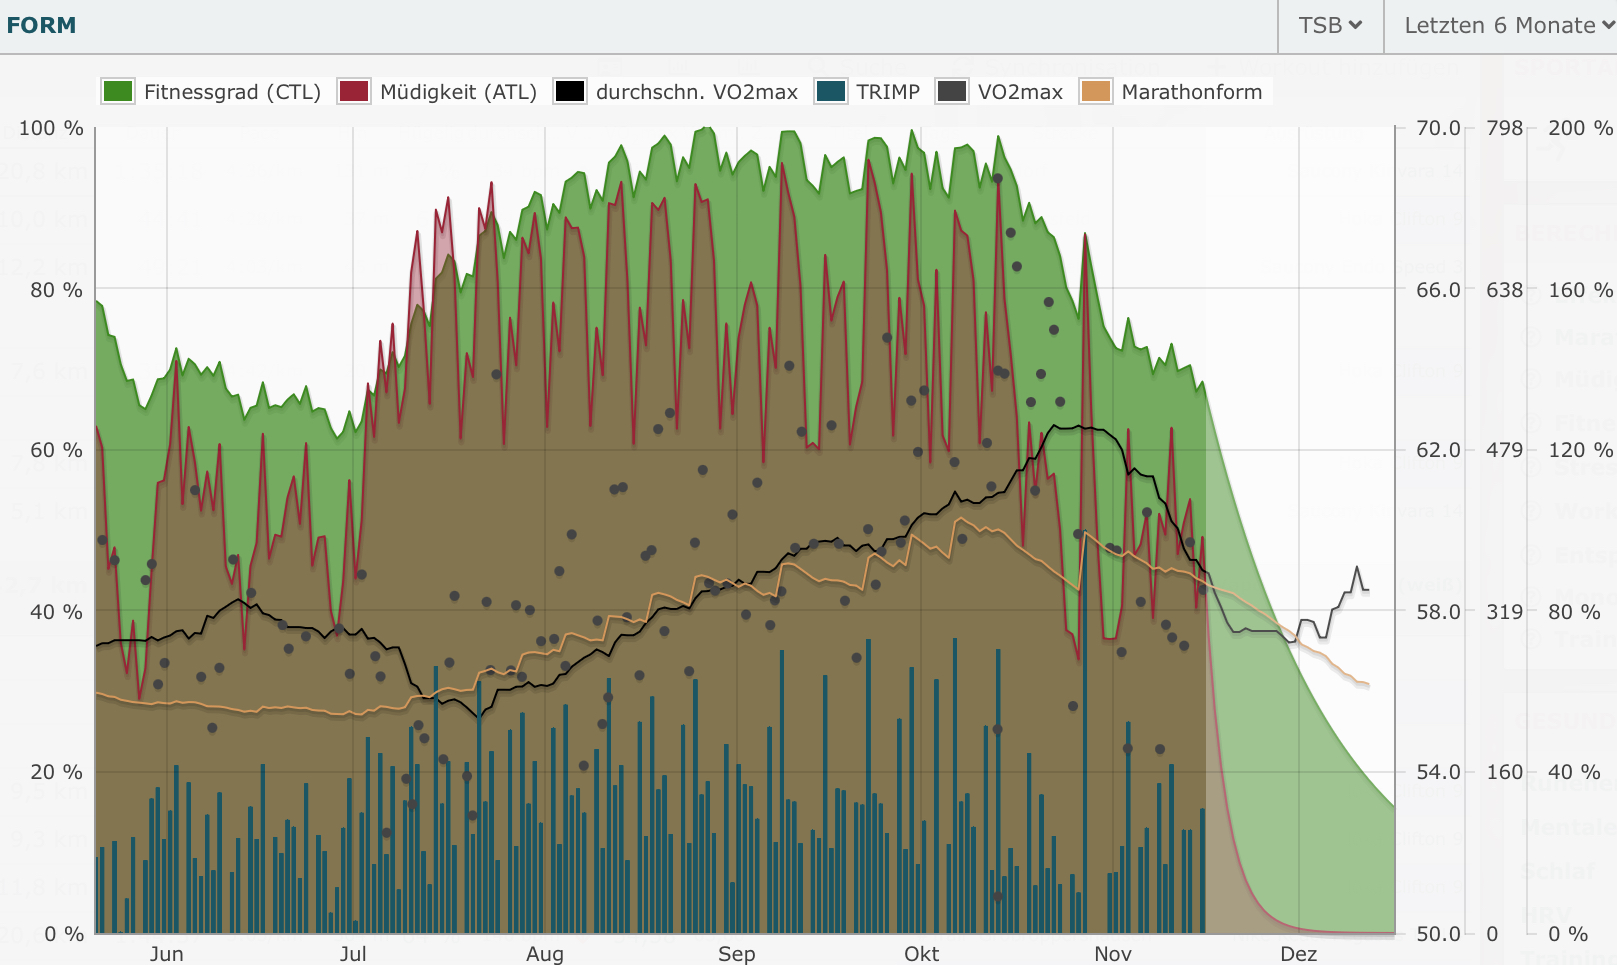The image size is (1617, 965).
Task: Click the 200 % right axis label
Action: [x=1580, y=128]
